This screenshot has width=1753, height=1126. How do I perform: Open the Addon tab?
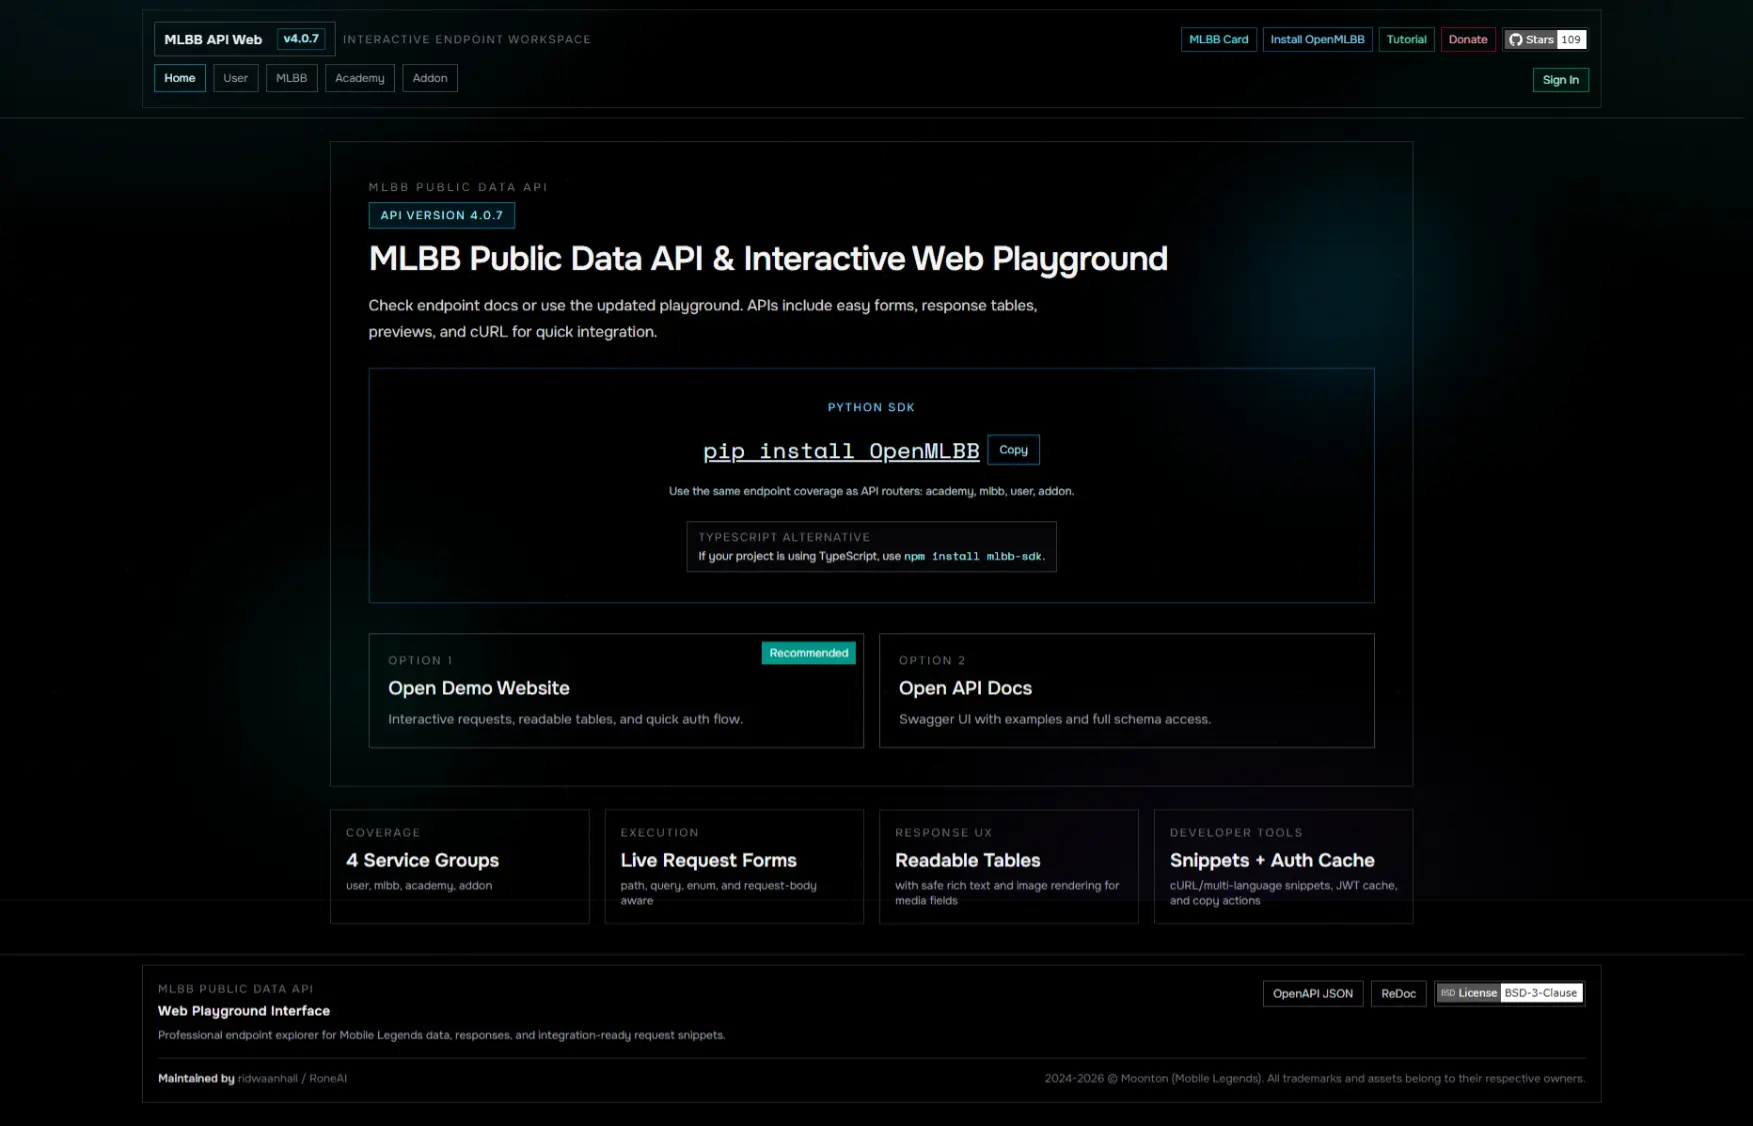(430, 78)
